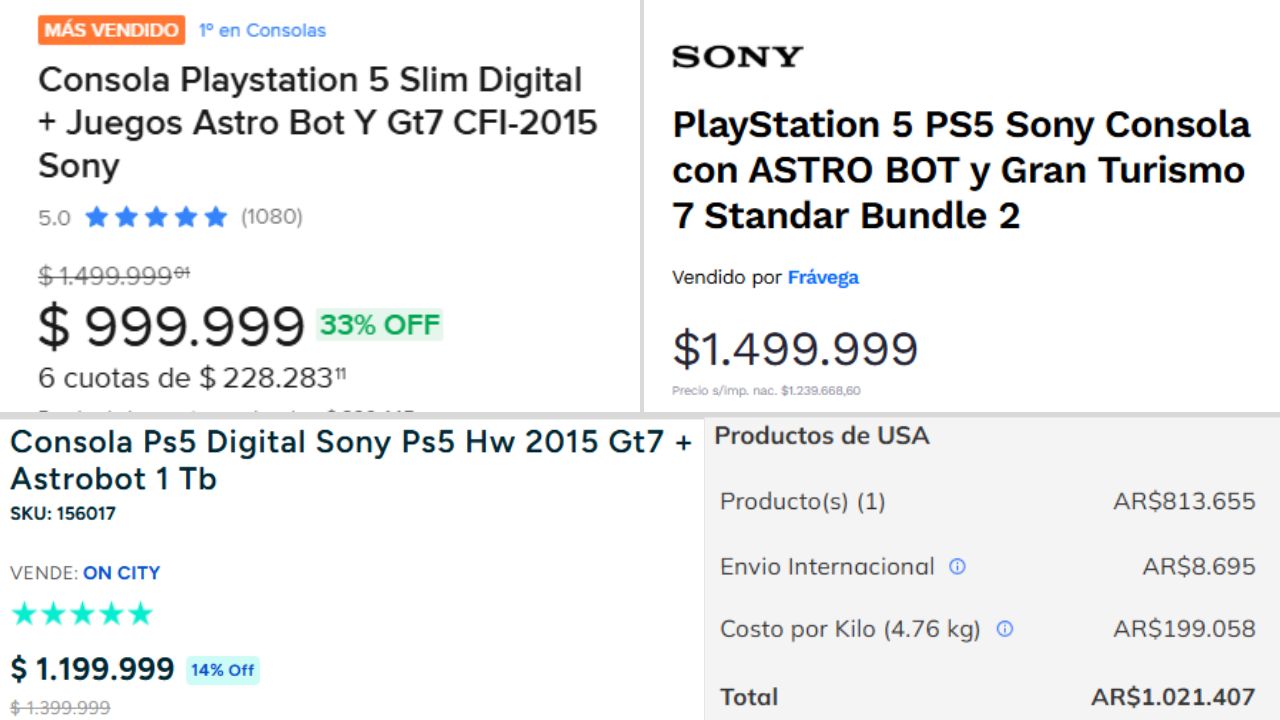
Task: Click the SONY brand logo
Action: (737, 57)
